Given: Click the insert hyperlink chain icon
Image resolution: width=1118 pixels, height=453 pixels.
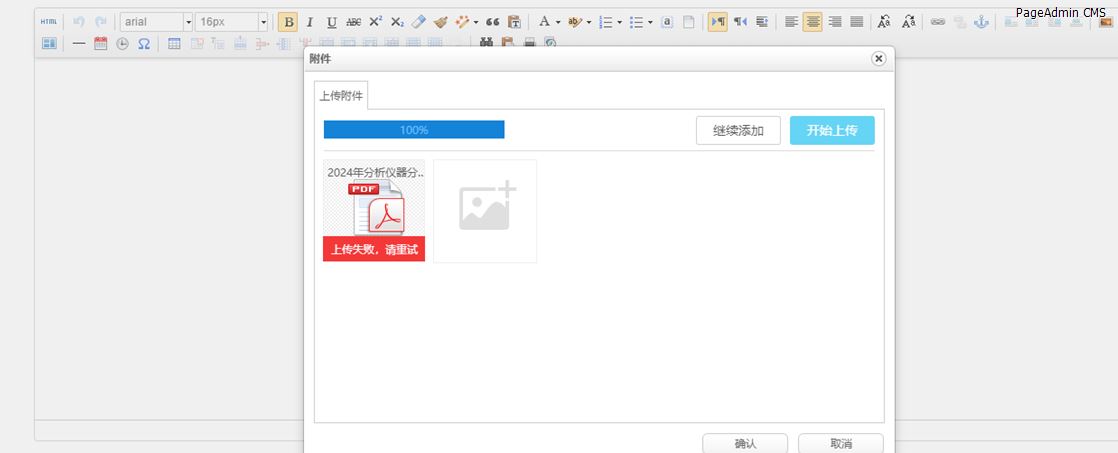Looking at the screenshot, I should [x=937, y=22].
